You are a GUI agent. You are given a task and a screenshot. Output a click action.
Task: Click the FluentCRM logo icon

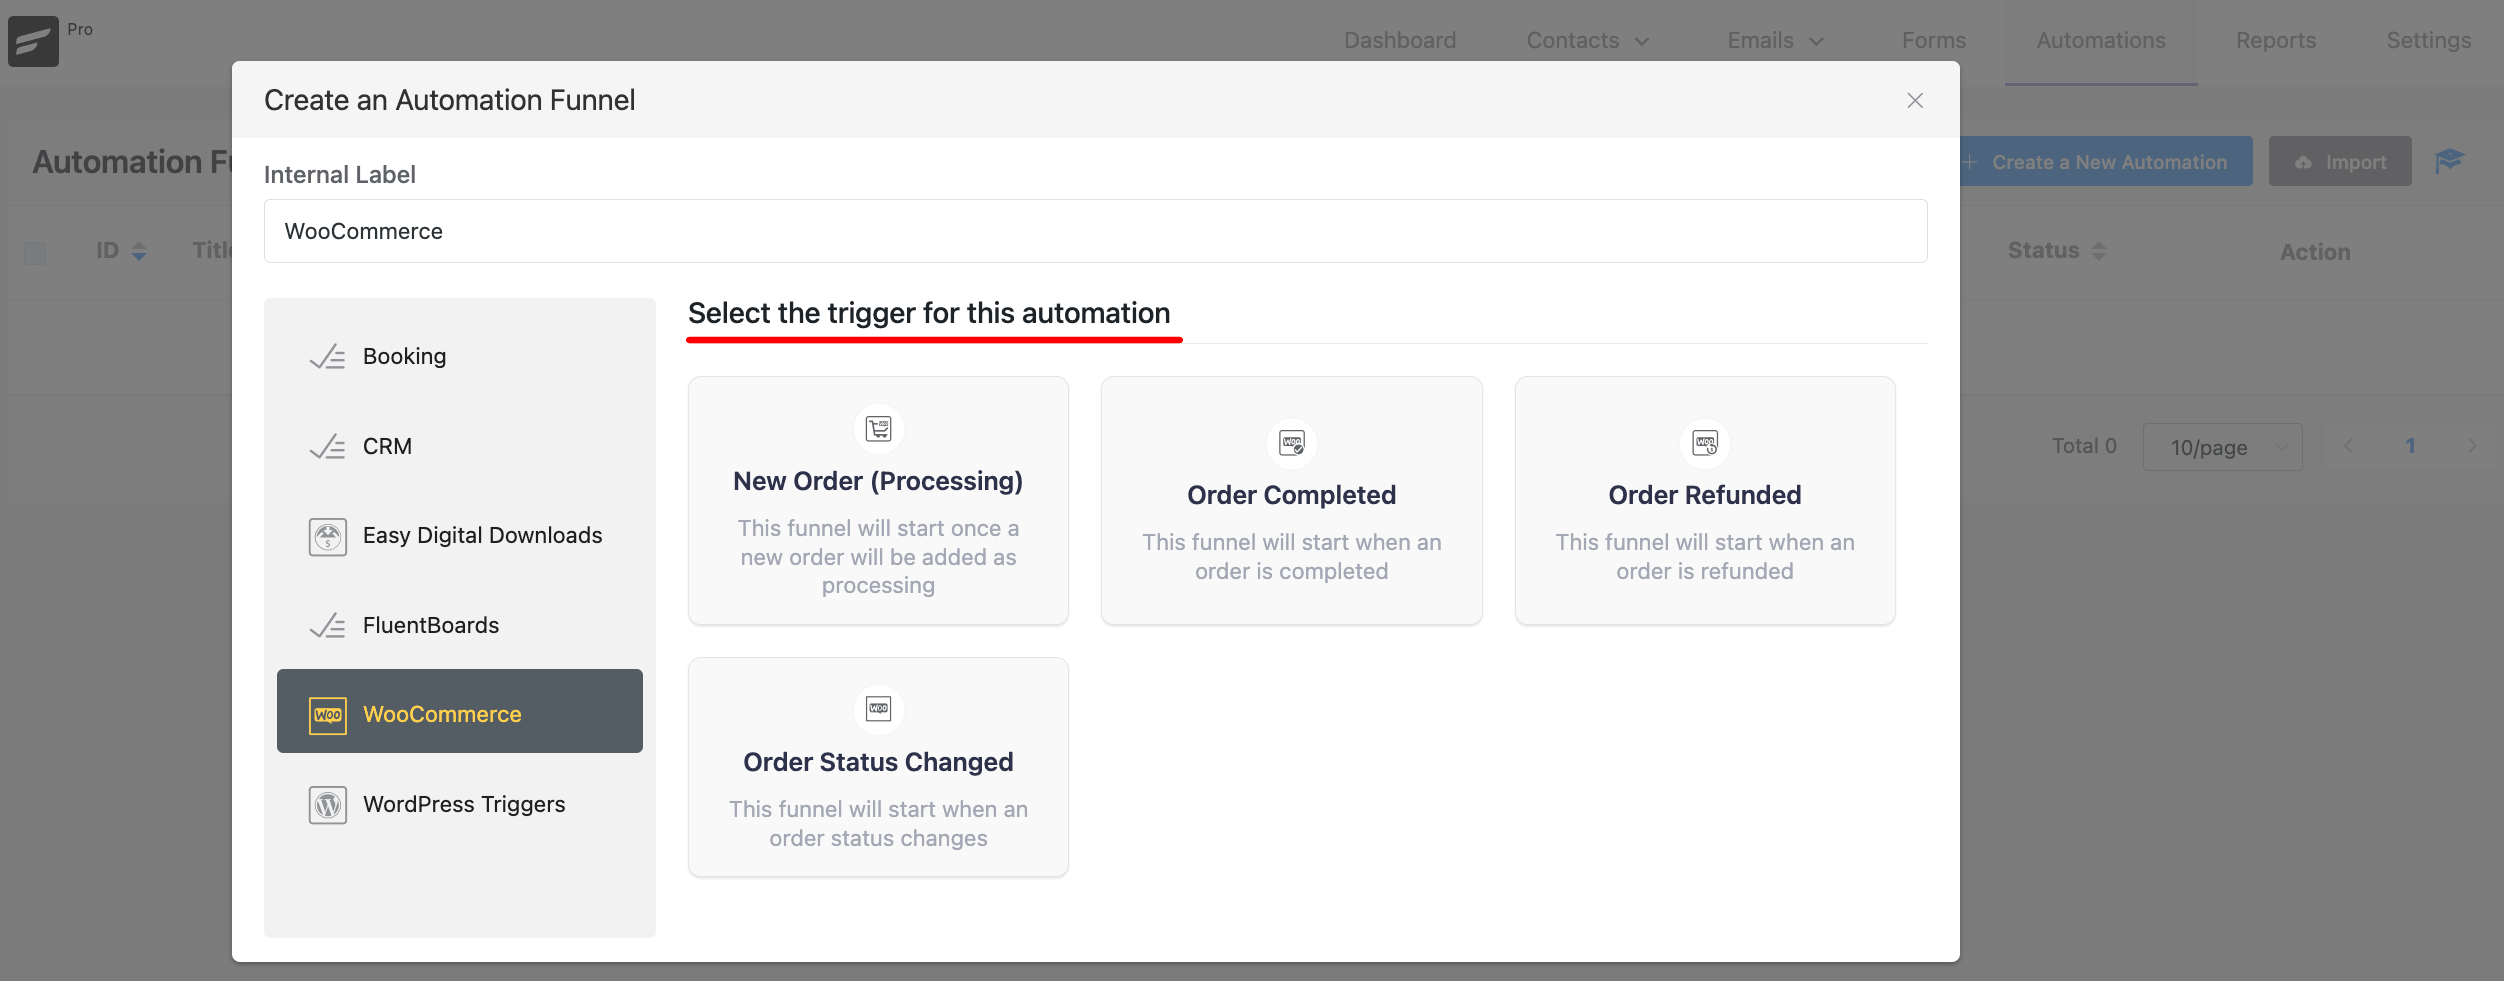(33, 42)
